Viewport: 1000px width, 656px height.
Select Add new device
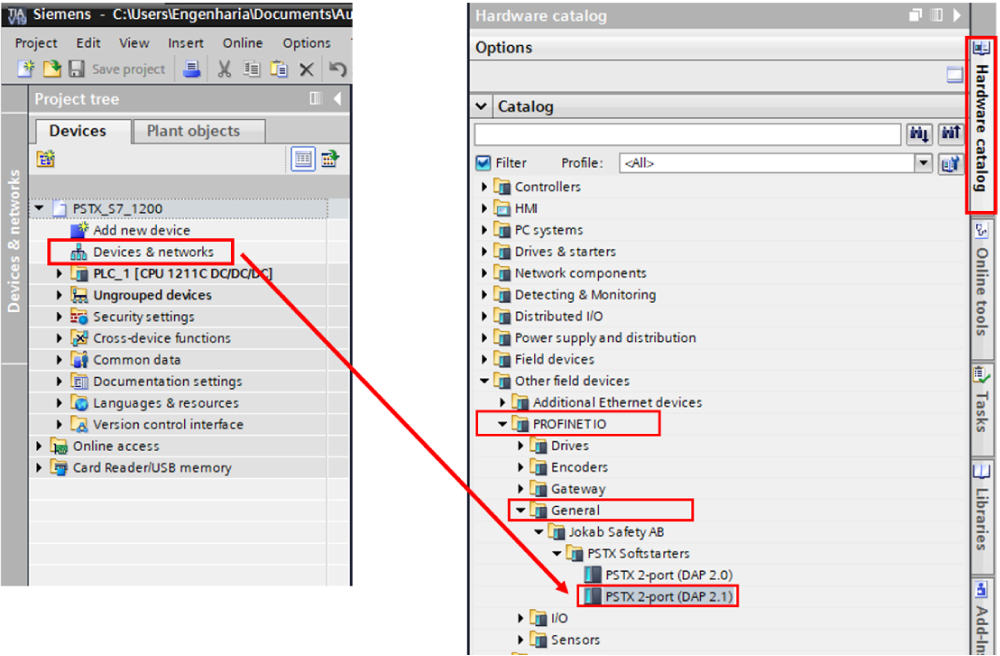point(141,230)
